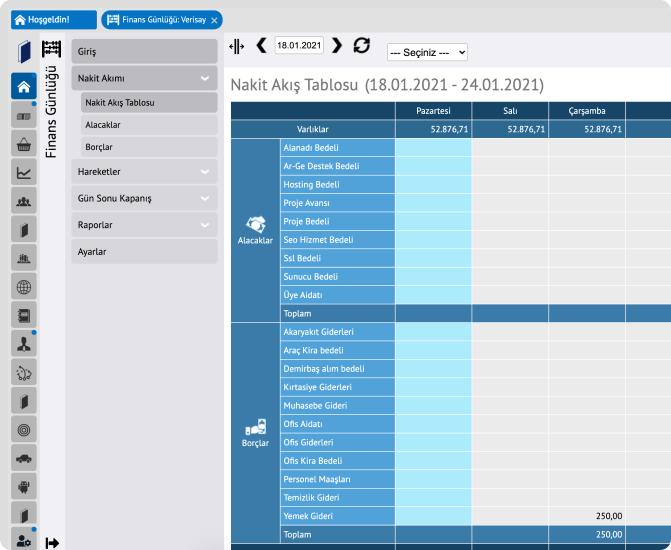Click the Muhasebe Gideri row label
Viewport: 671px width, 550px height.
tap(337, 405)
